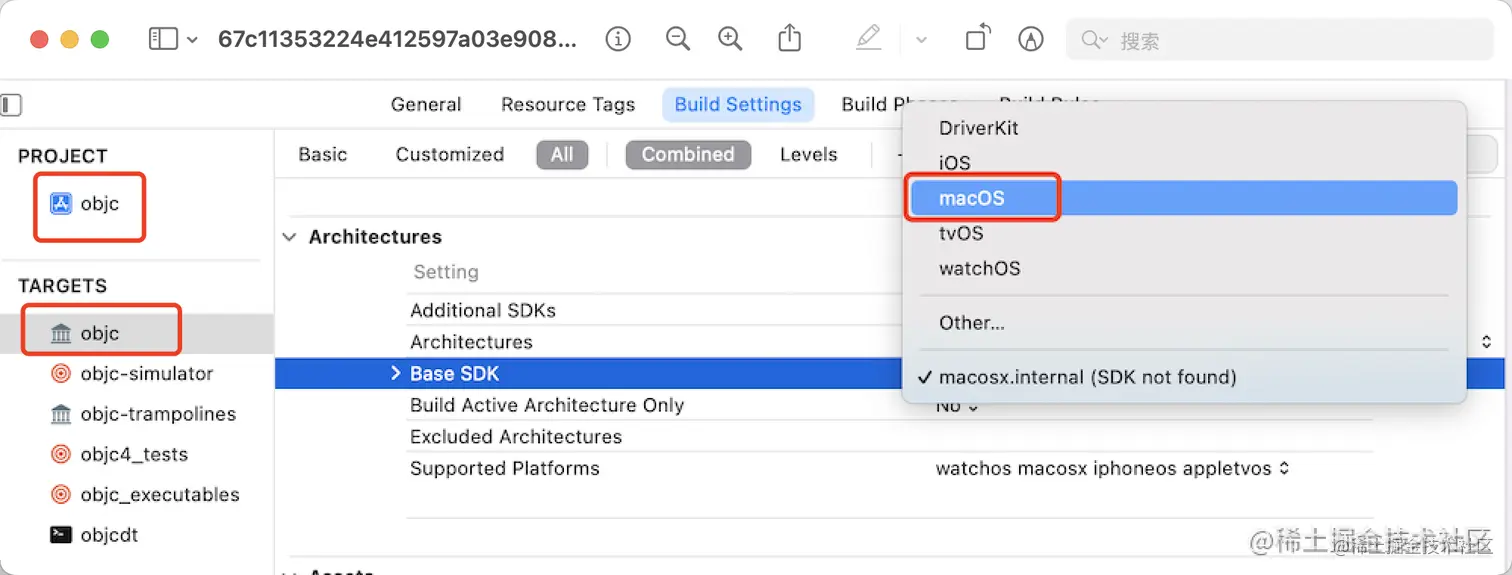The width and height of the screenshot is (1512, 575).
Task: Choose Other... in the SDK menu
Action: point(971,323)
